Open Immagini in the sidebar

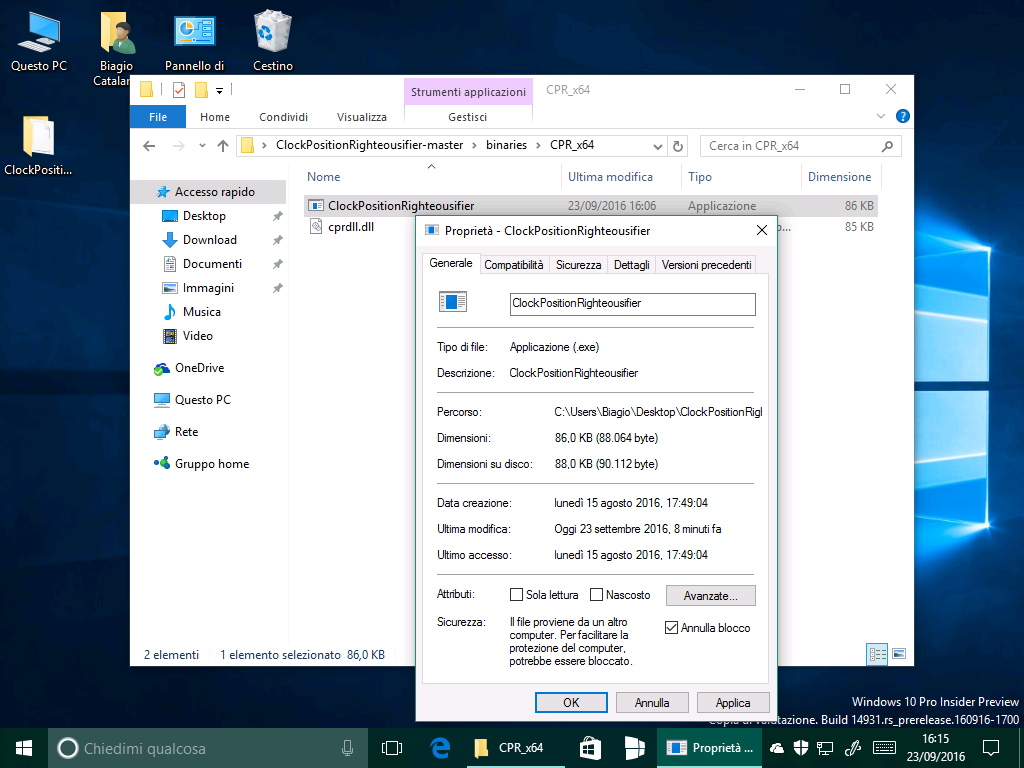point(208,288)
